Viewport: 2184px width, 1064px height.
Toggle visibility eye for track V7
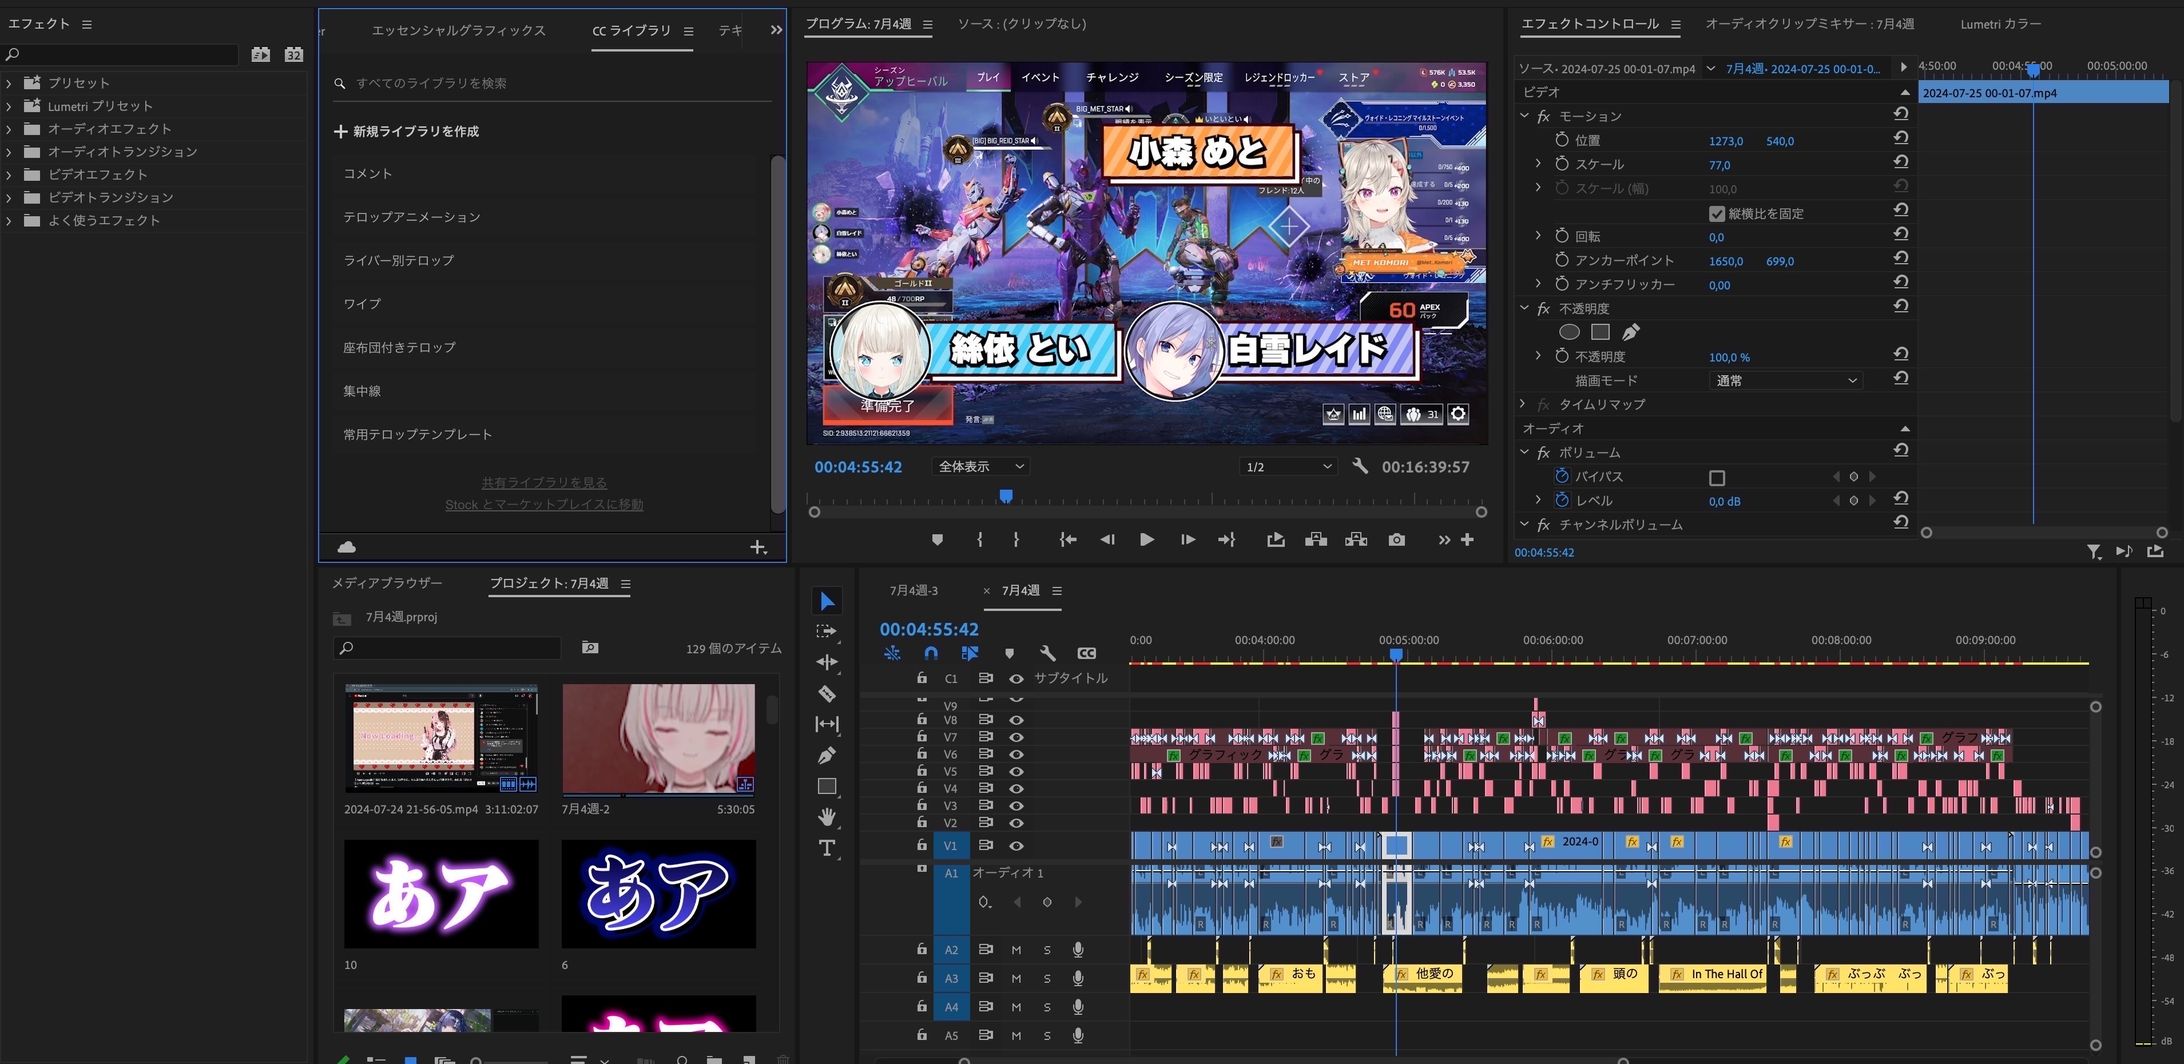(1016, 737)
